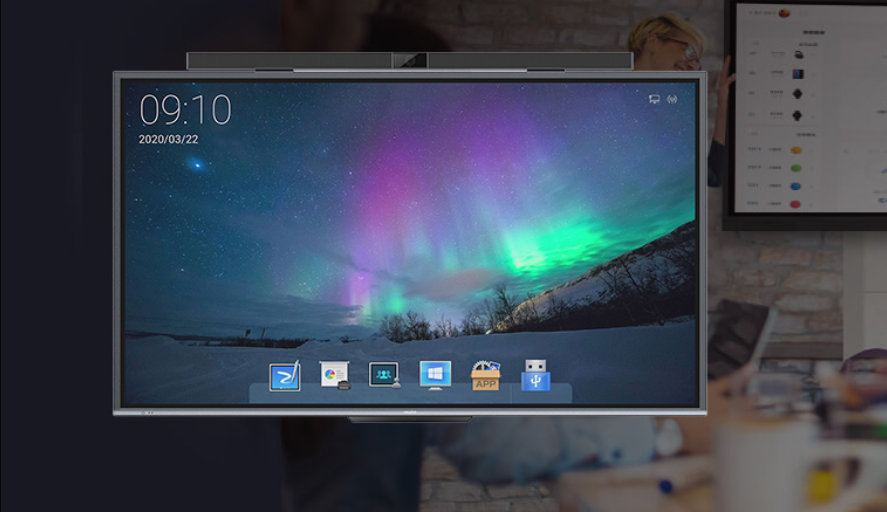Select the 2020/03/22 date text
The image size is (887, 512).
168,139
